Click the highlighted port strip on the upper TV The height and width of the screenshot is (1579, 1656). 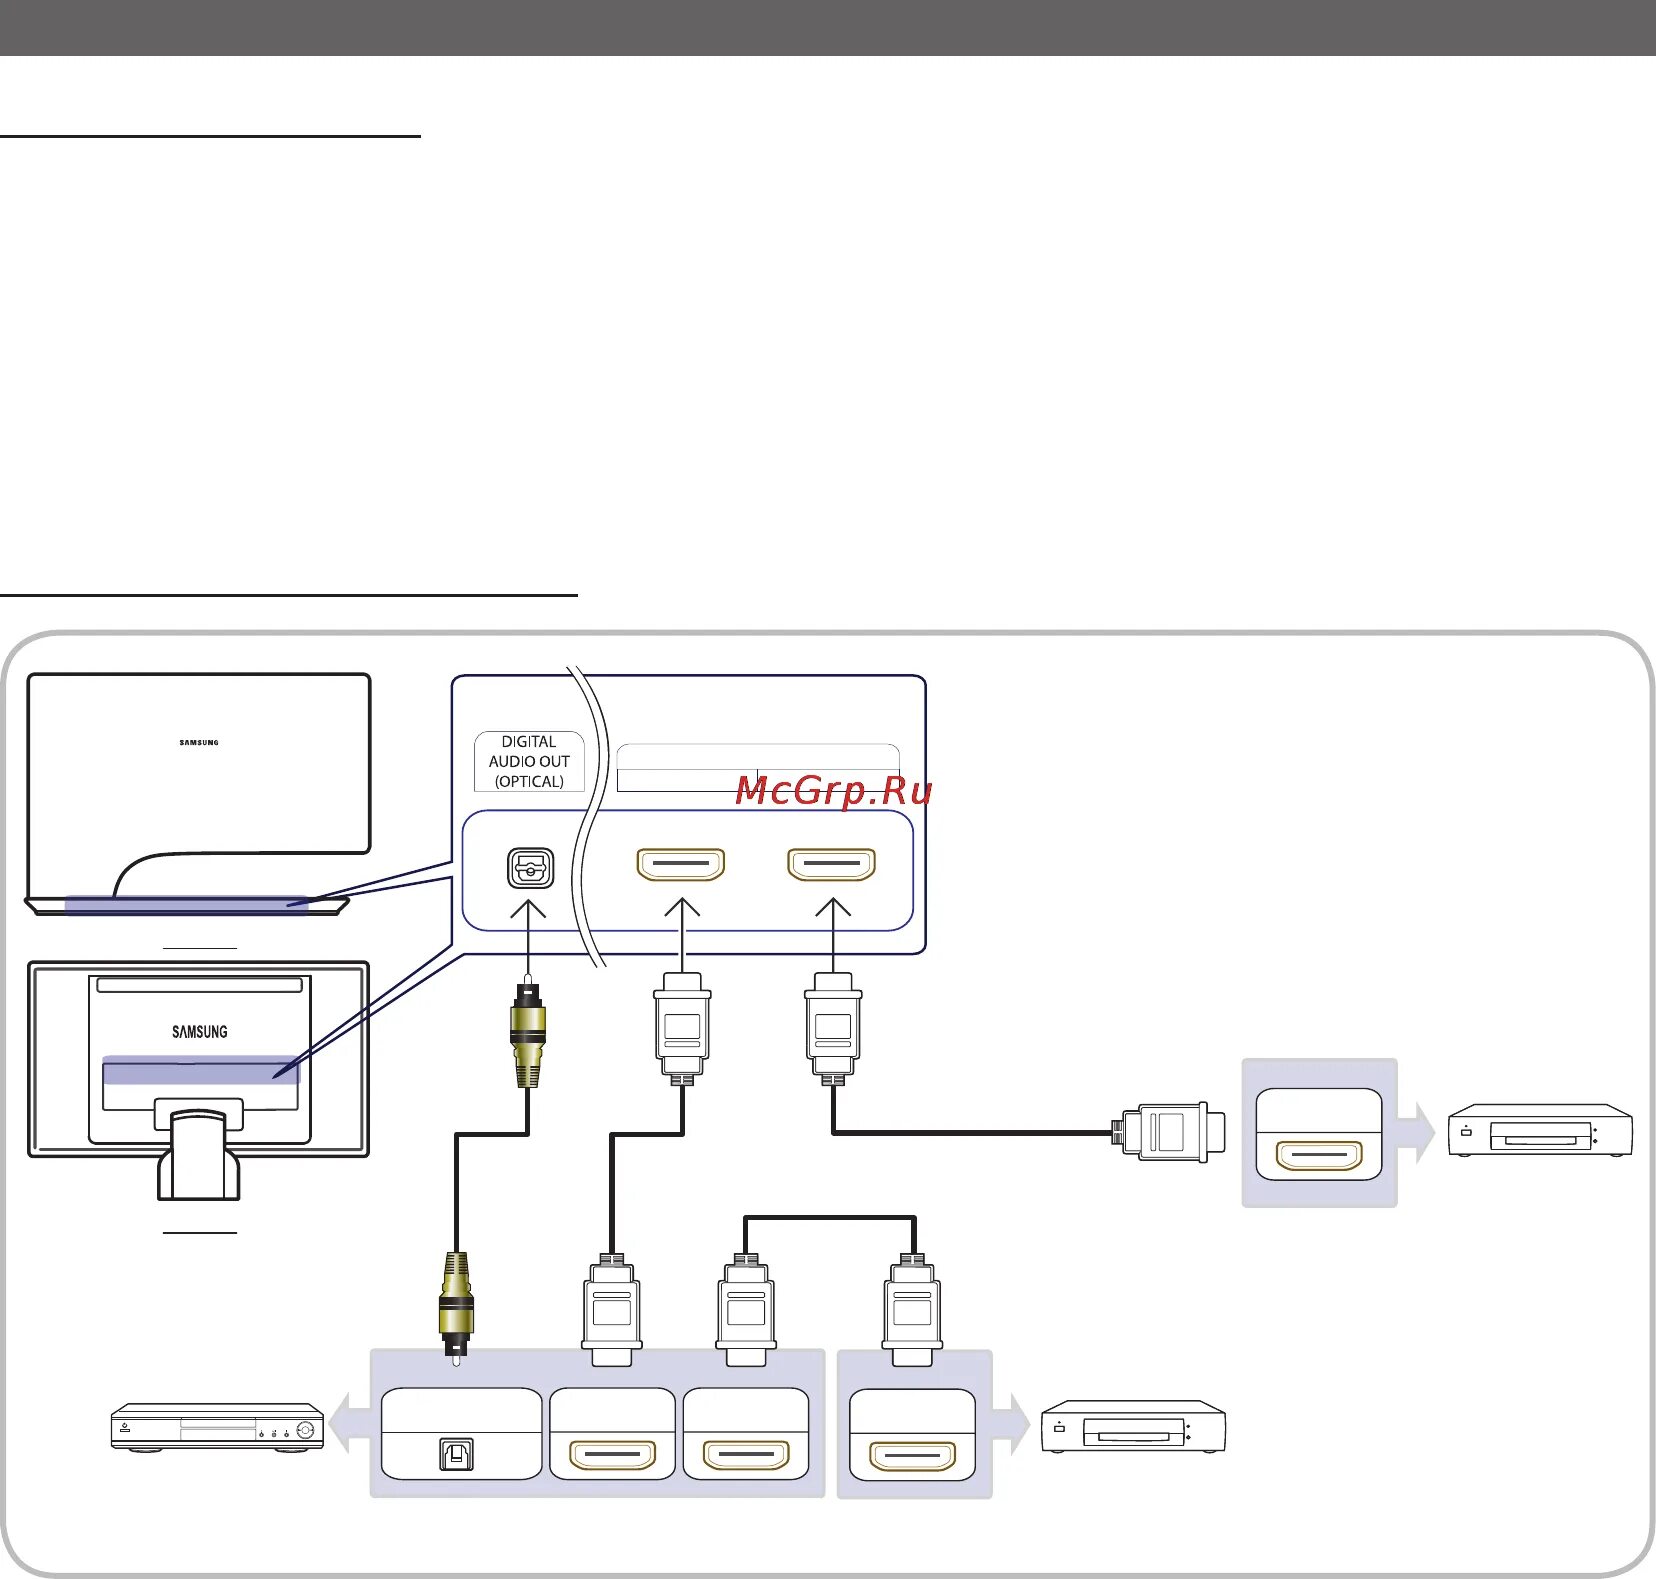click(x=188, y=905)
